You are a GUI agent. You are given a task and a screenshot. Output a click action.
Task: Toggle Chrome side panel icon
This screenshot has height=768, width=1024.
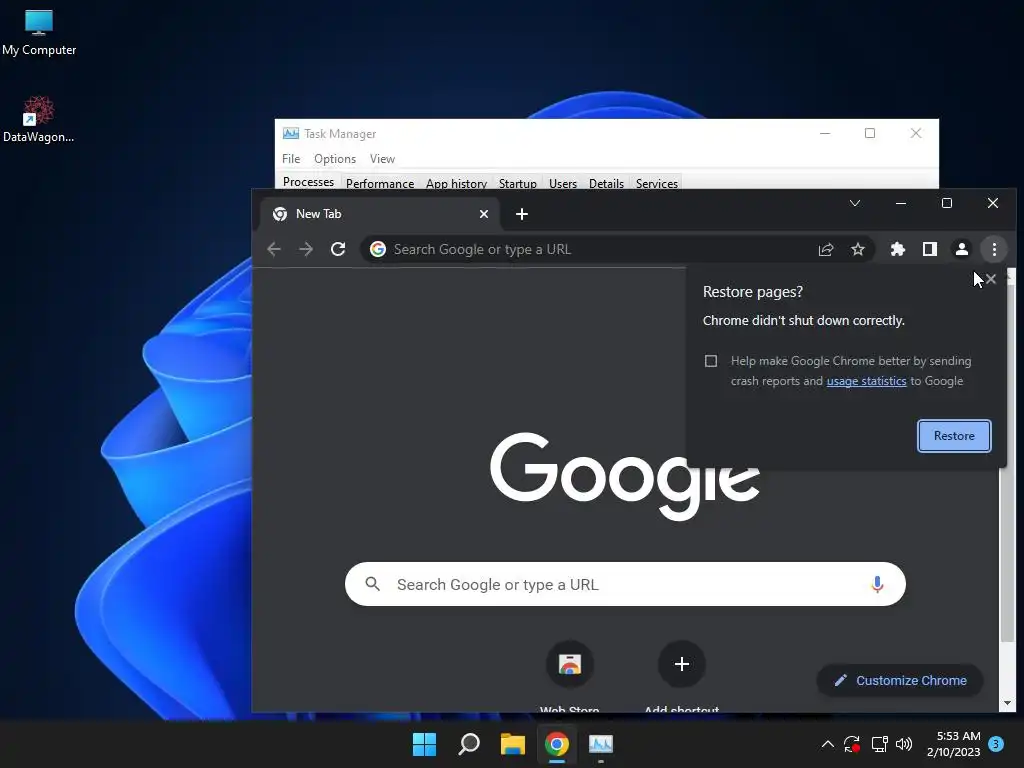click(930, 249)
